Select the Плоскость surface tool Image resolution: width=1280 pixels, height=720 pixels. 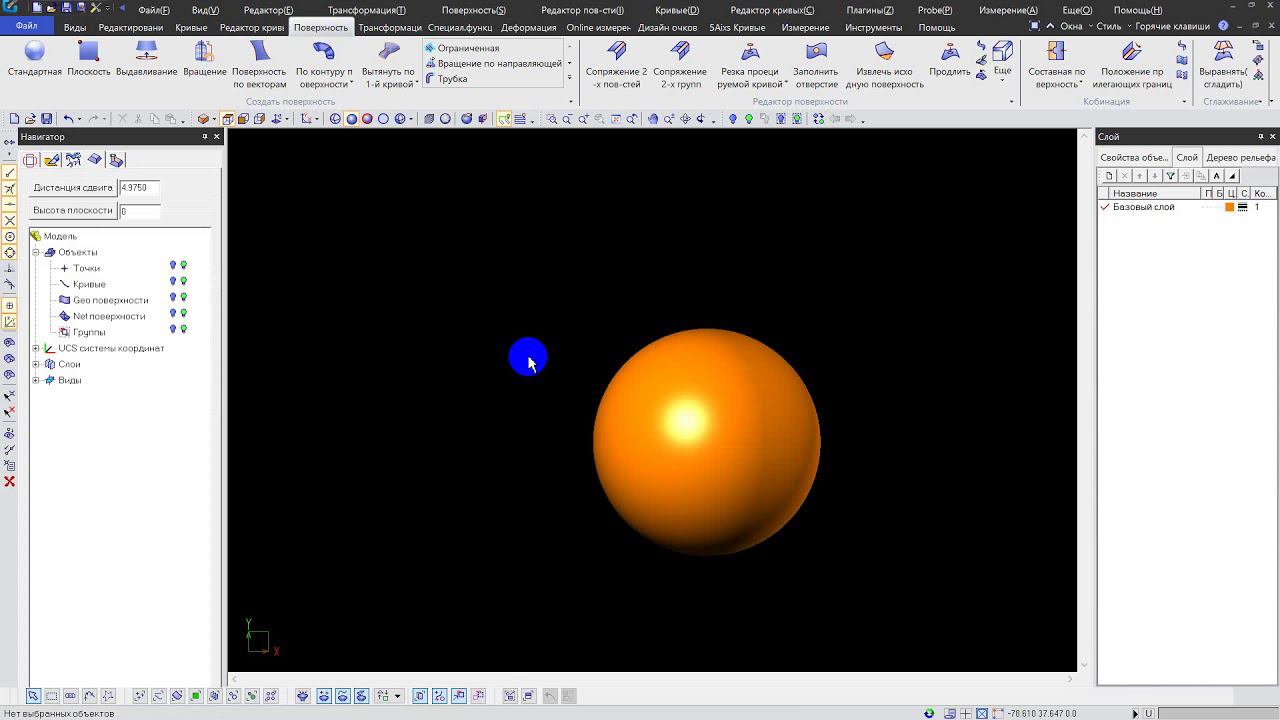tap(89, 59)
